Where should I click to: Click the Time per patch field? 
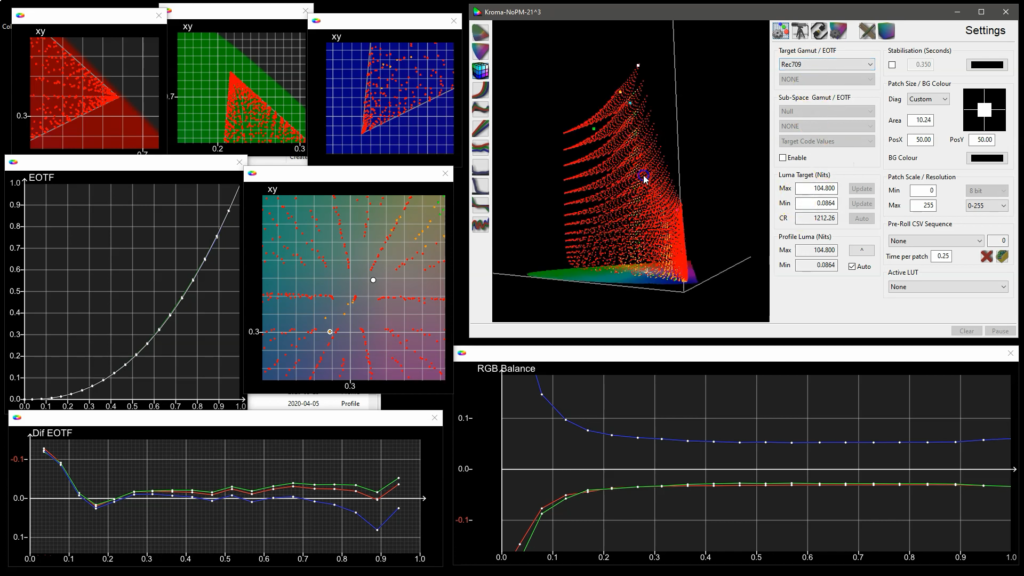coord(942,256)
